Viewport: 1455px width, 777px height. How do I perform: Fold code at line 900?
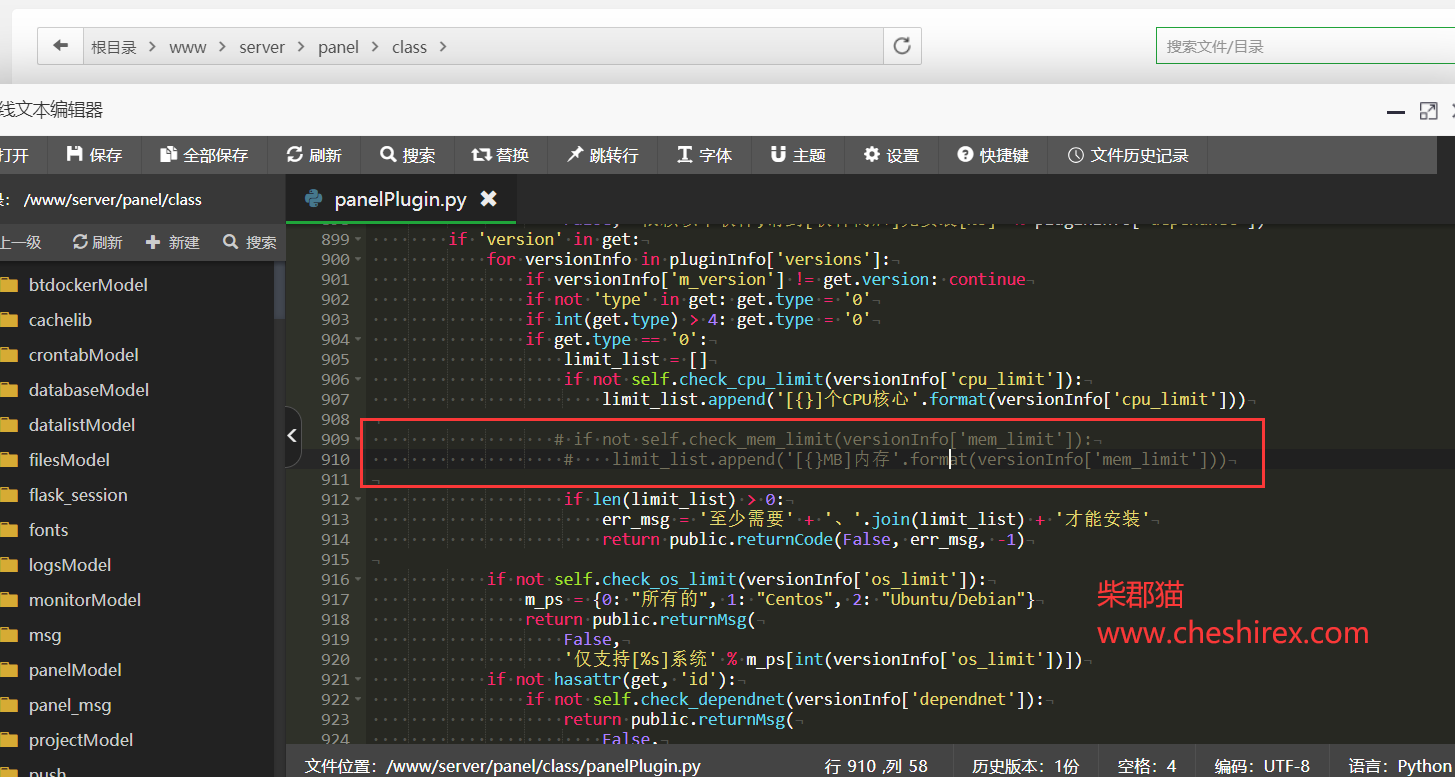358,260
